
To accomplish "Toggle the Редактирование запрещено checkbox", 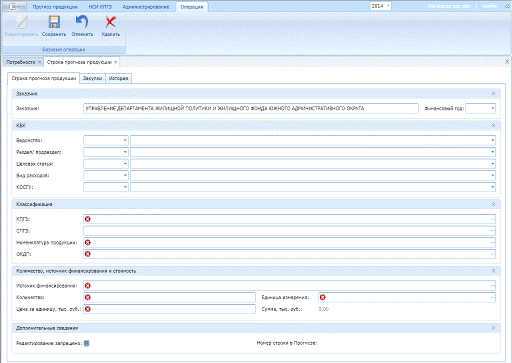I will [x=86, y=343].
